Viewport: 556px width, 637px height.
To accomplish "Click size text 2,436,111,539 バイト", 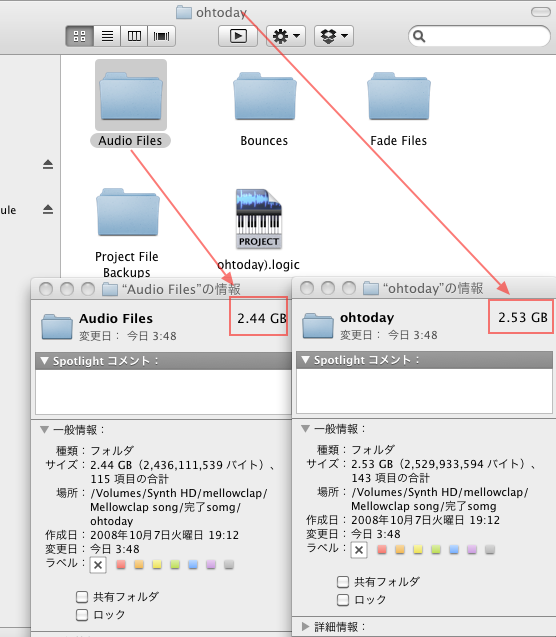I will tap(200, 465).
